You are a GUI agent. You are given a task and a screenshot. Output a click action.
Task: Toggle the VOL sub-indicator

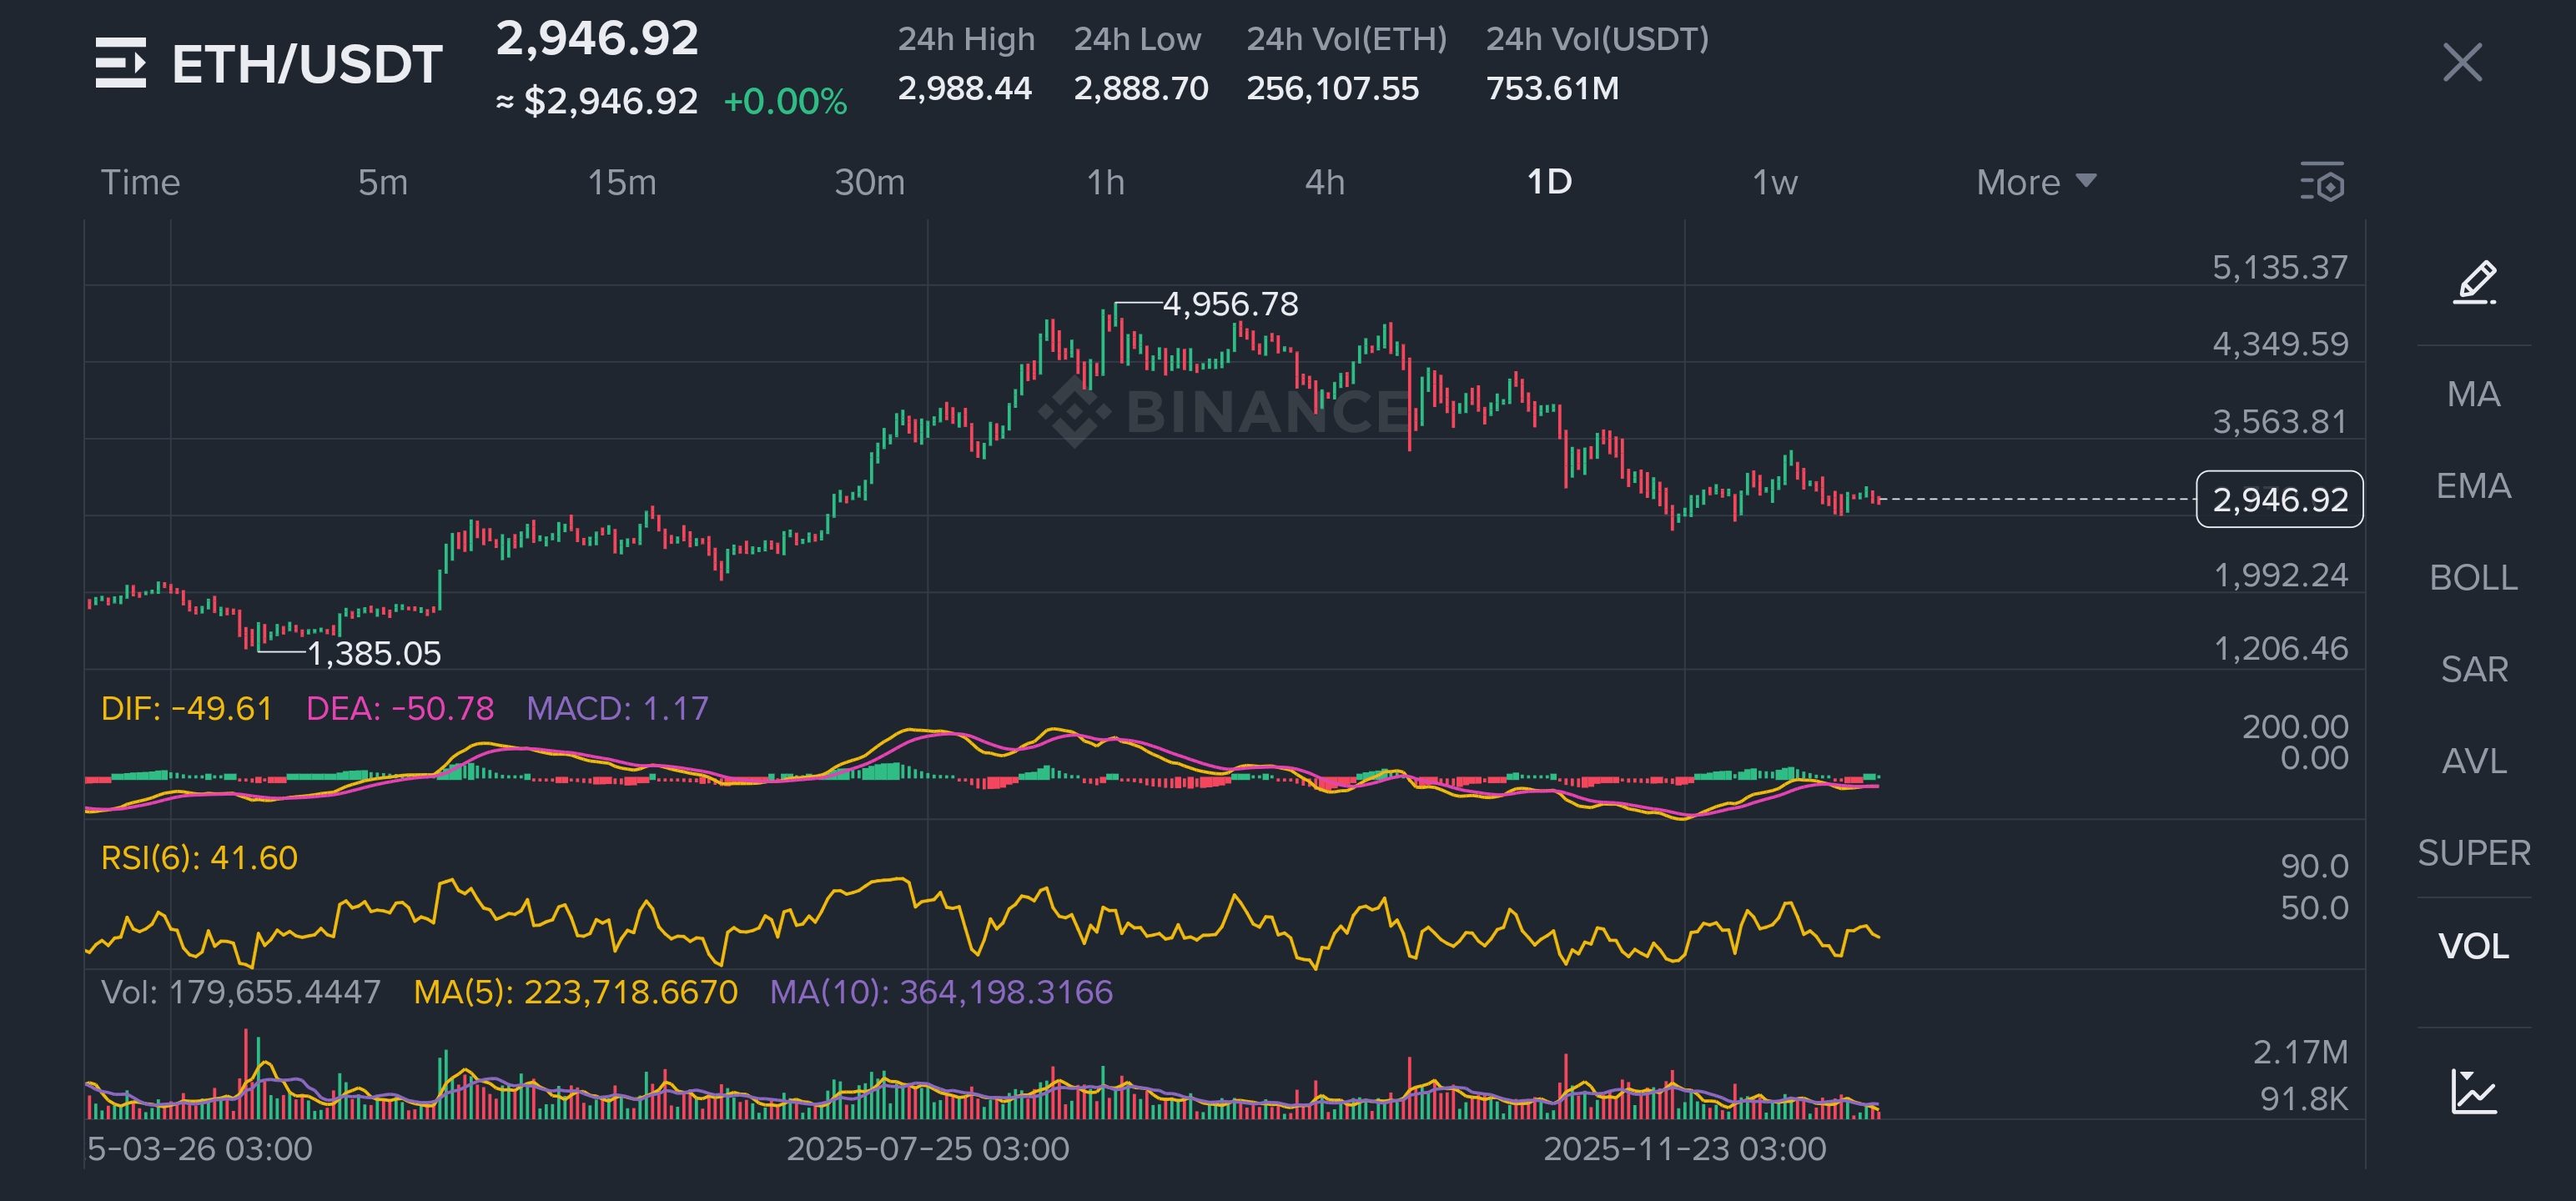pos(2473,946)
